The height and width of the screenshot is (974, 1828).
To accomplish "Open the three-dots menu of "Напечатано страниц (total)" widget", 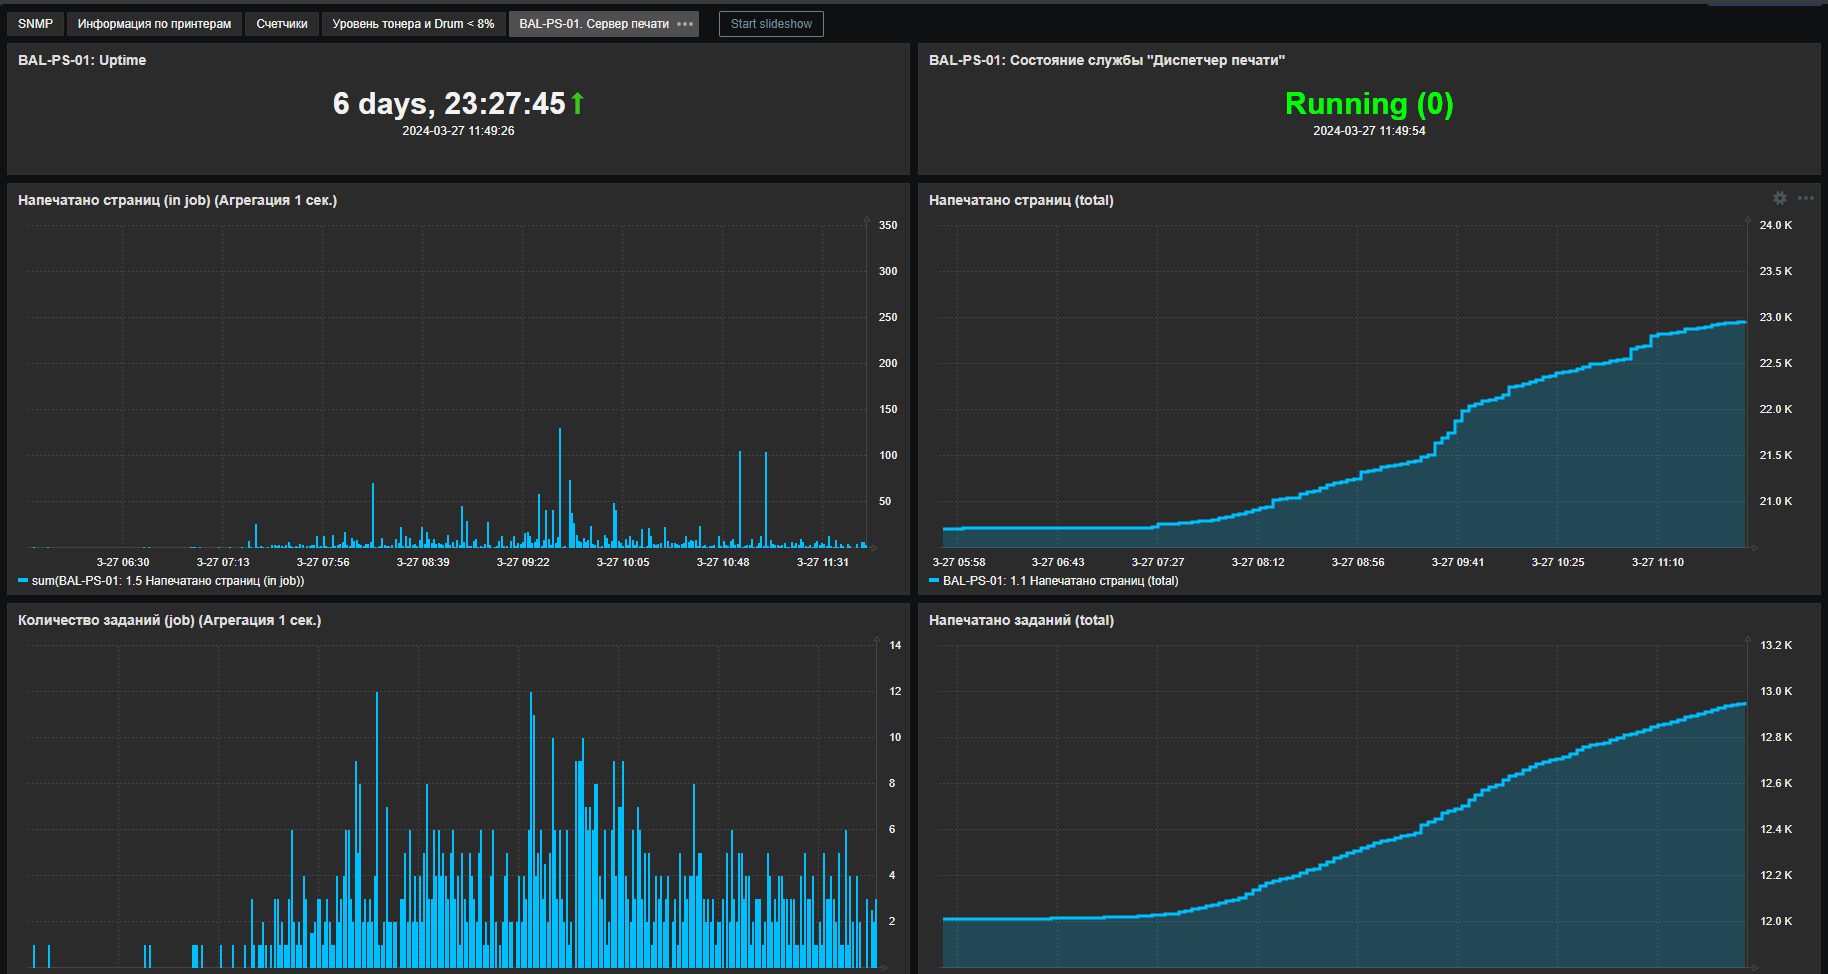I will pos(1806,198).
